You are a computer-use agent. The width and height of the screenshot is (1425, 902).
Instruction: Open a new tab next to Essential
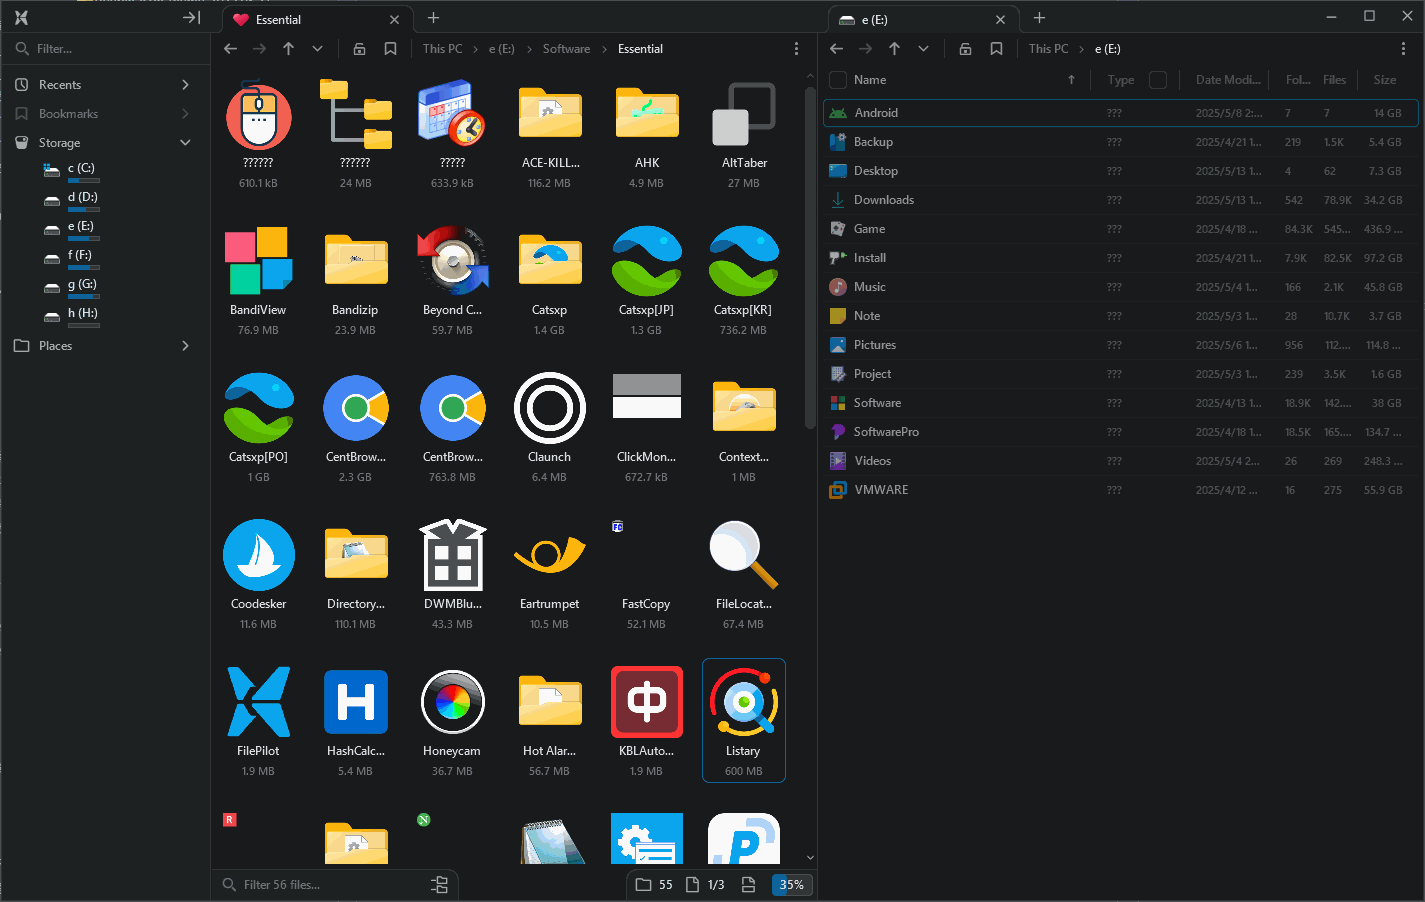point(433,18)
